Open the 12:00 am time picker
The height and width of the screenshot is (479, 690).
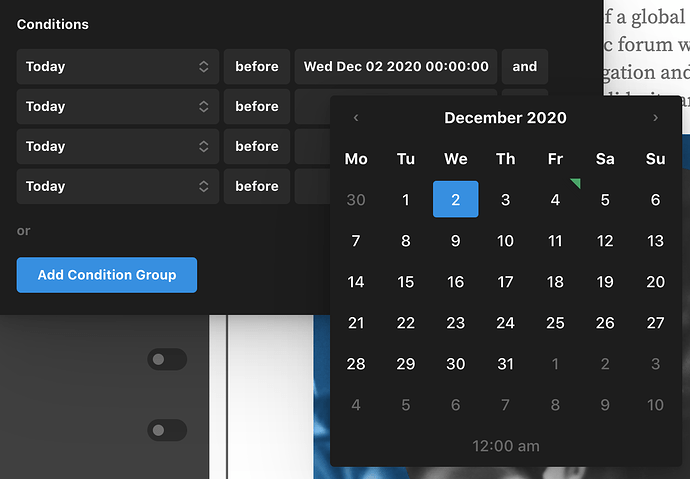click(505, 446)
